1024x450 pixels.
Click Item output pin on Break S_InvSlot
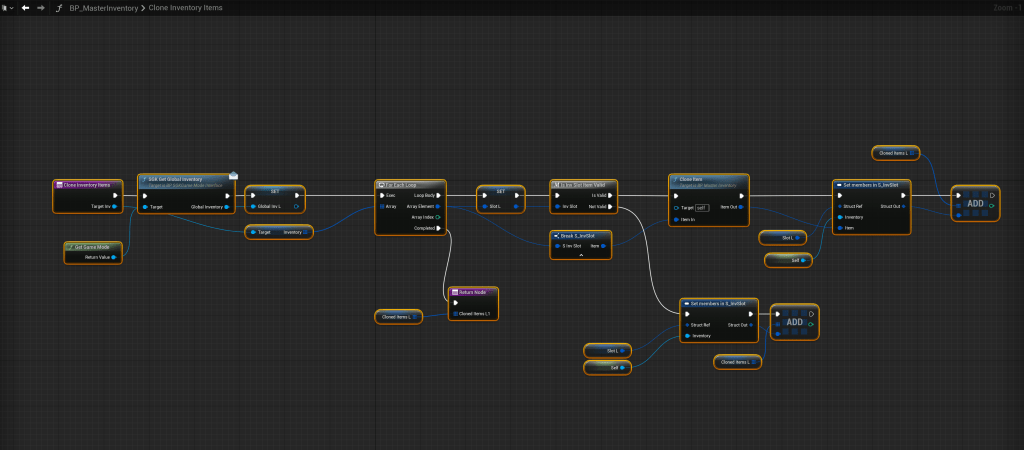[603, 246]
